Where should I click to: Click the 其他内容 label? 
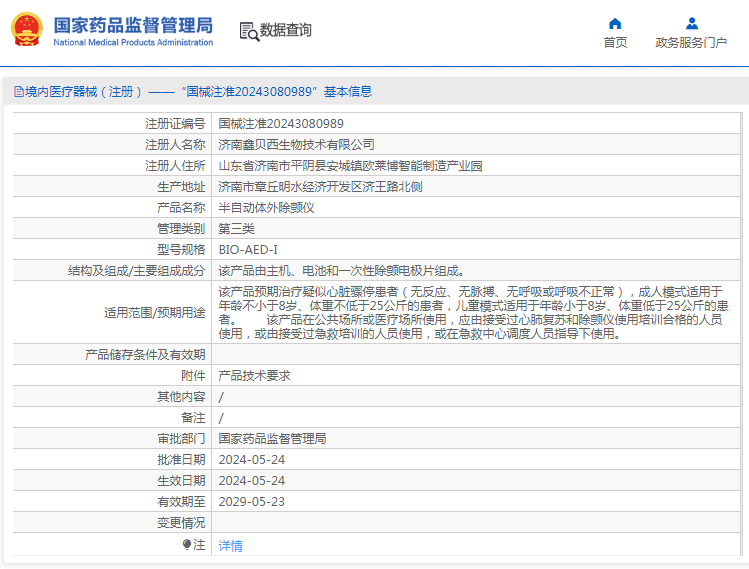click(x=181, y=397)
